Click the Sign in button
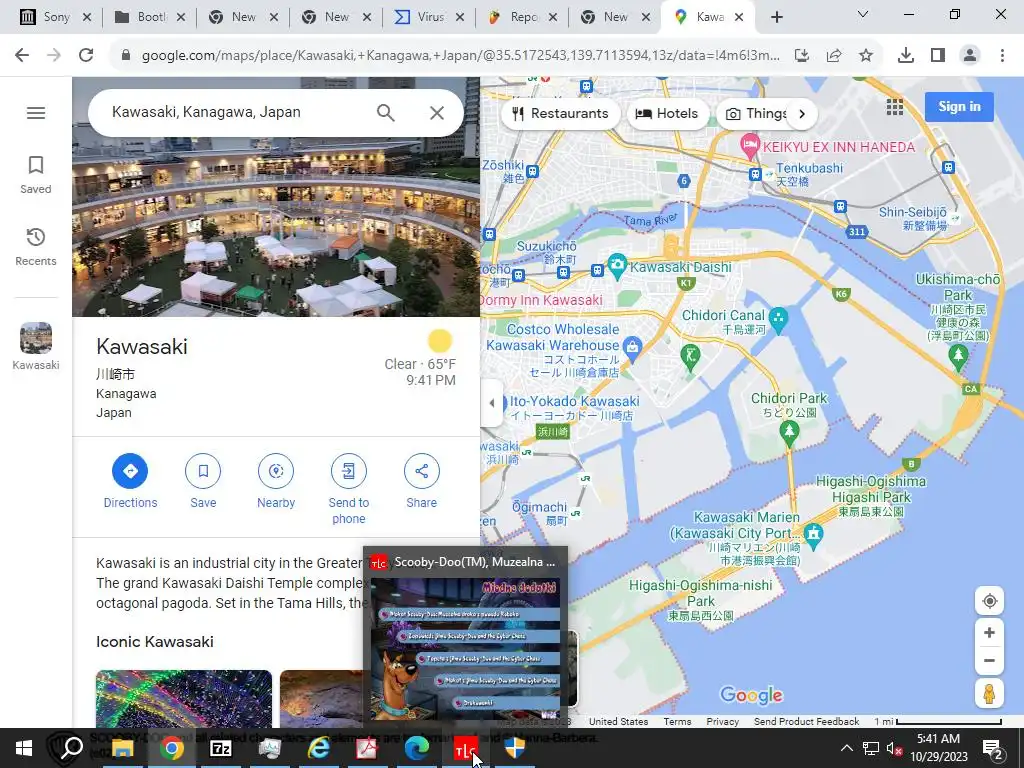Viewport: 1024px width, 768px height. pos(959,106)
